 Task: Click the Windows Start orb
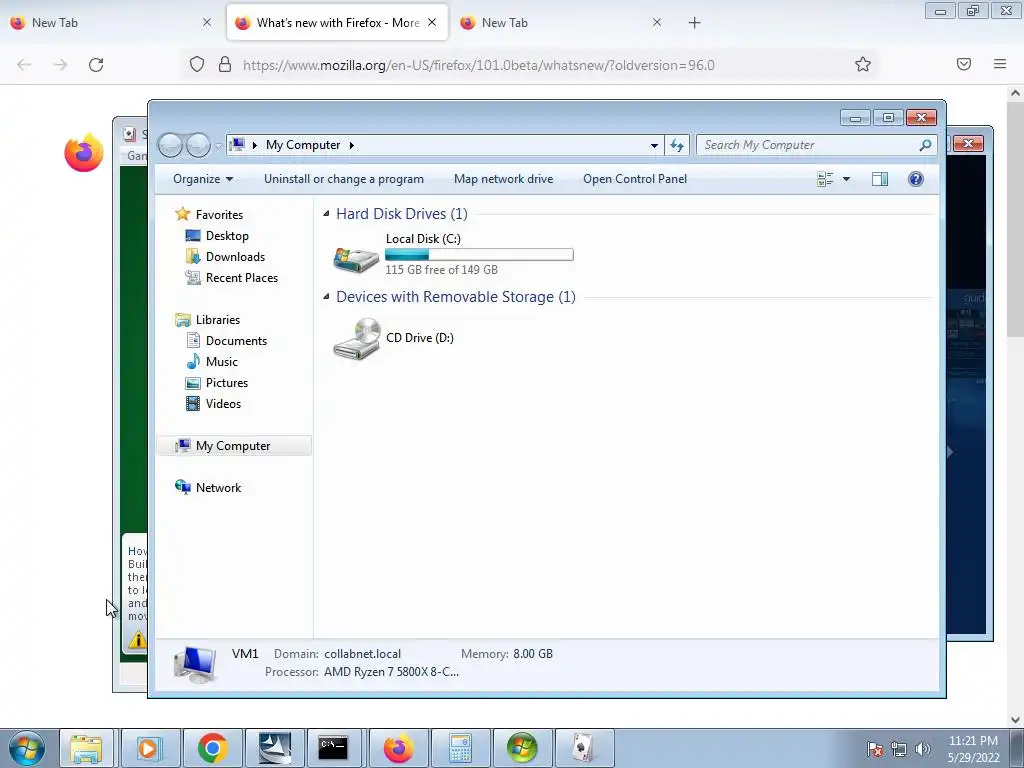pyautogui.click(x=27, y=748)
